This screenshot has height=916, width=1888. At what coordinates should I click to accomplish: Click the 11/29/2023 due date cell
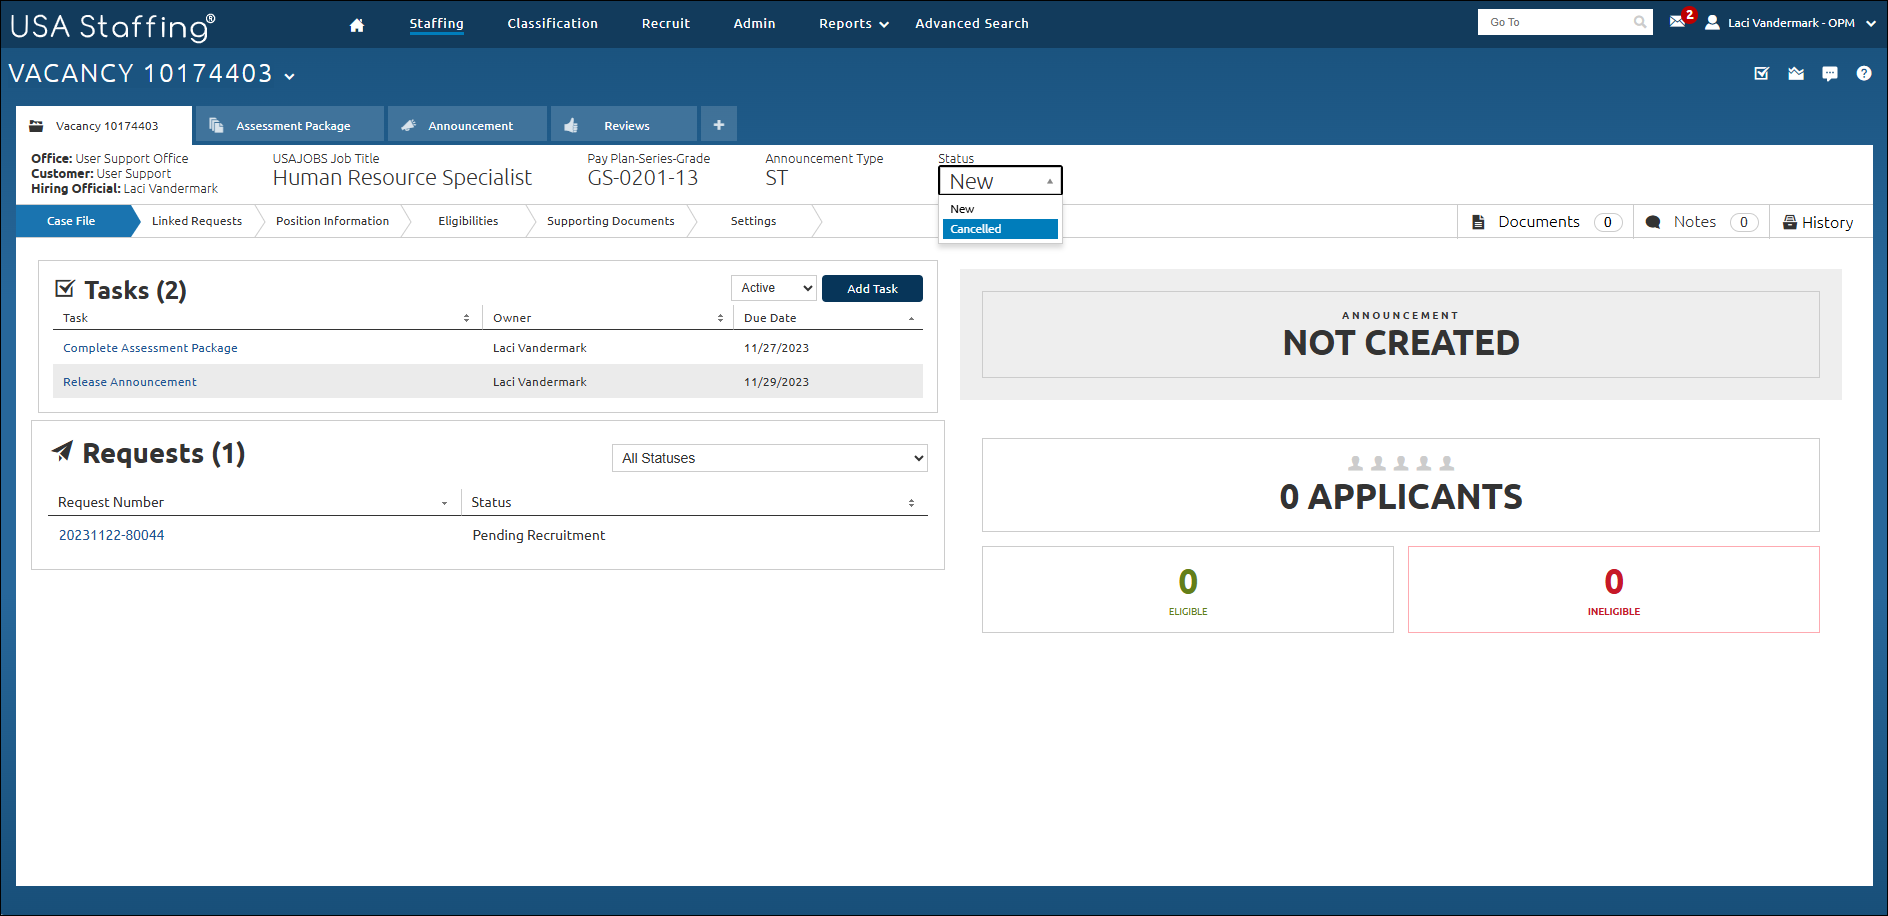tap(776, 382)
